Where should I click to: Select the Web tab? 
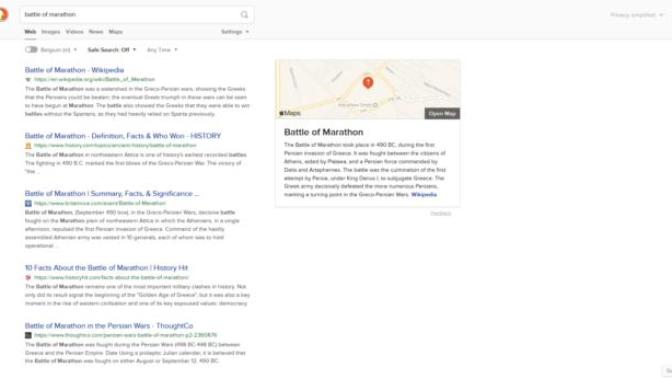coord(30,32)
